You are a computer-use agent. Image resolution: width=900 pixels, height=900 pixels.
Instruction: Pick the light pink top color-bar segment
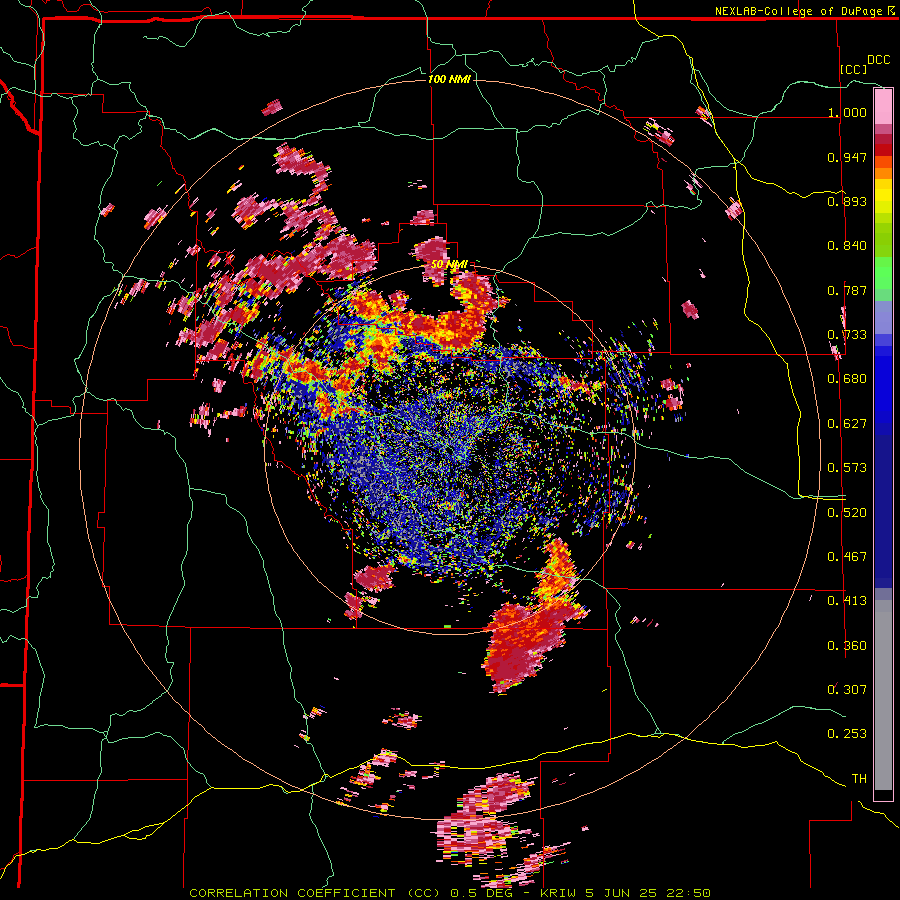click(883, 107)
